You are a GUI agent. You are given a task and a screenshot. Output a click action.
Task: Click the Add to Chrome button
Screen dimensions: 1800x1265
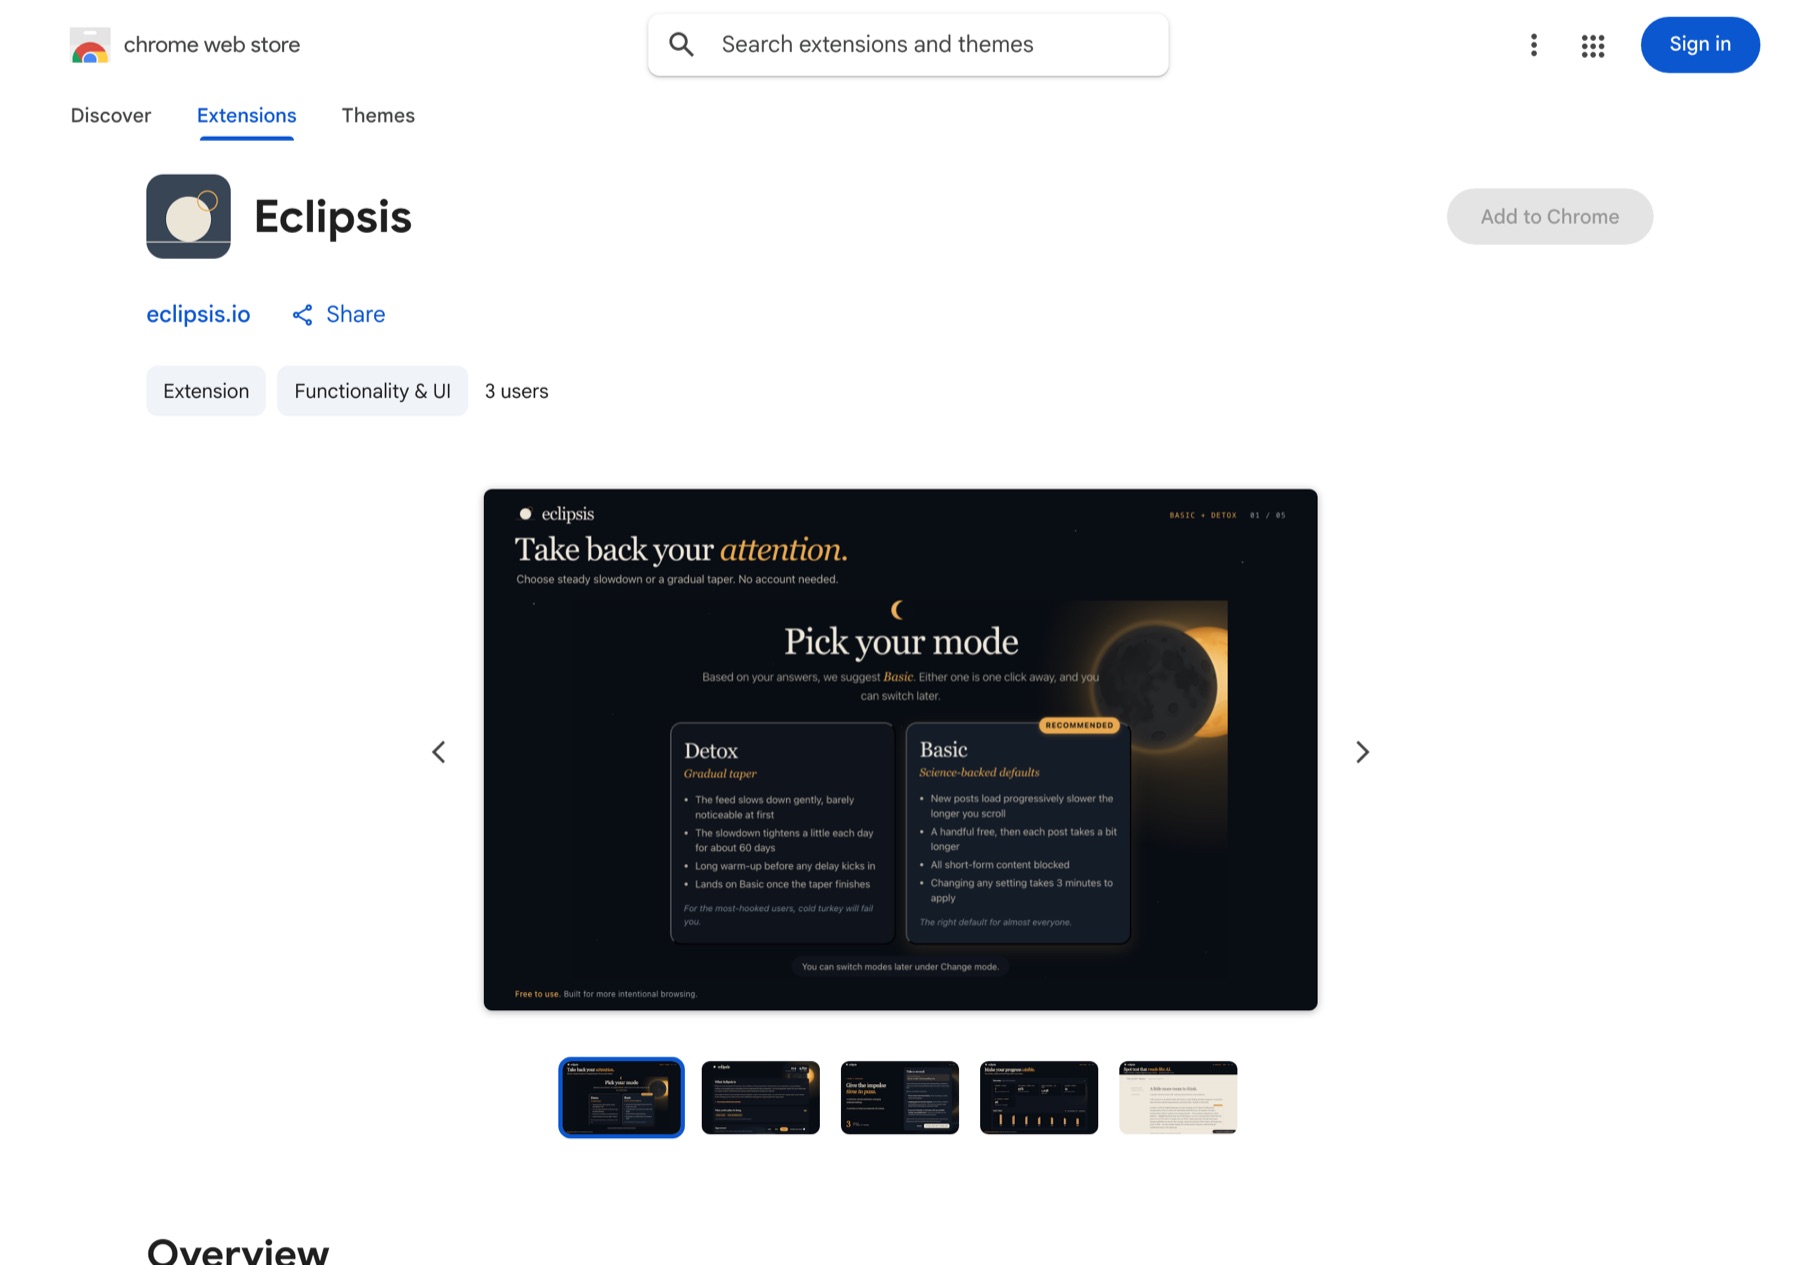point(1549,216)
